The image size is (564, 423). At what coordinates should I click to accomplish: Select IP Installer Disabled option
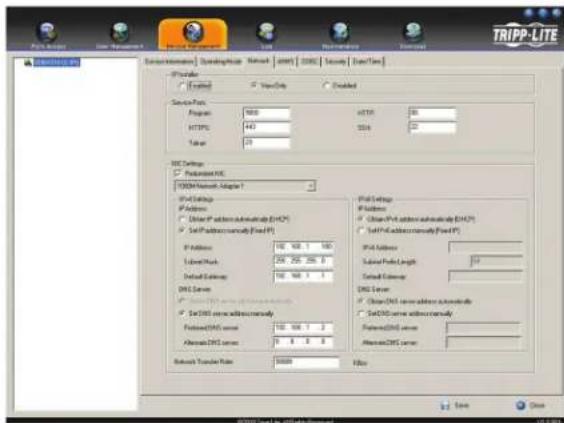[326, 86]
